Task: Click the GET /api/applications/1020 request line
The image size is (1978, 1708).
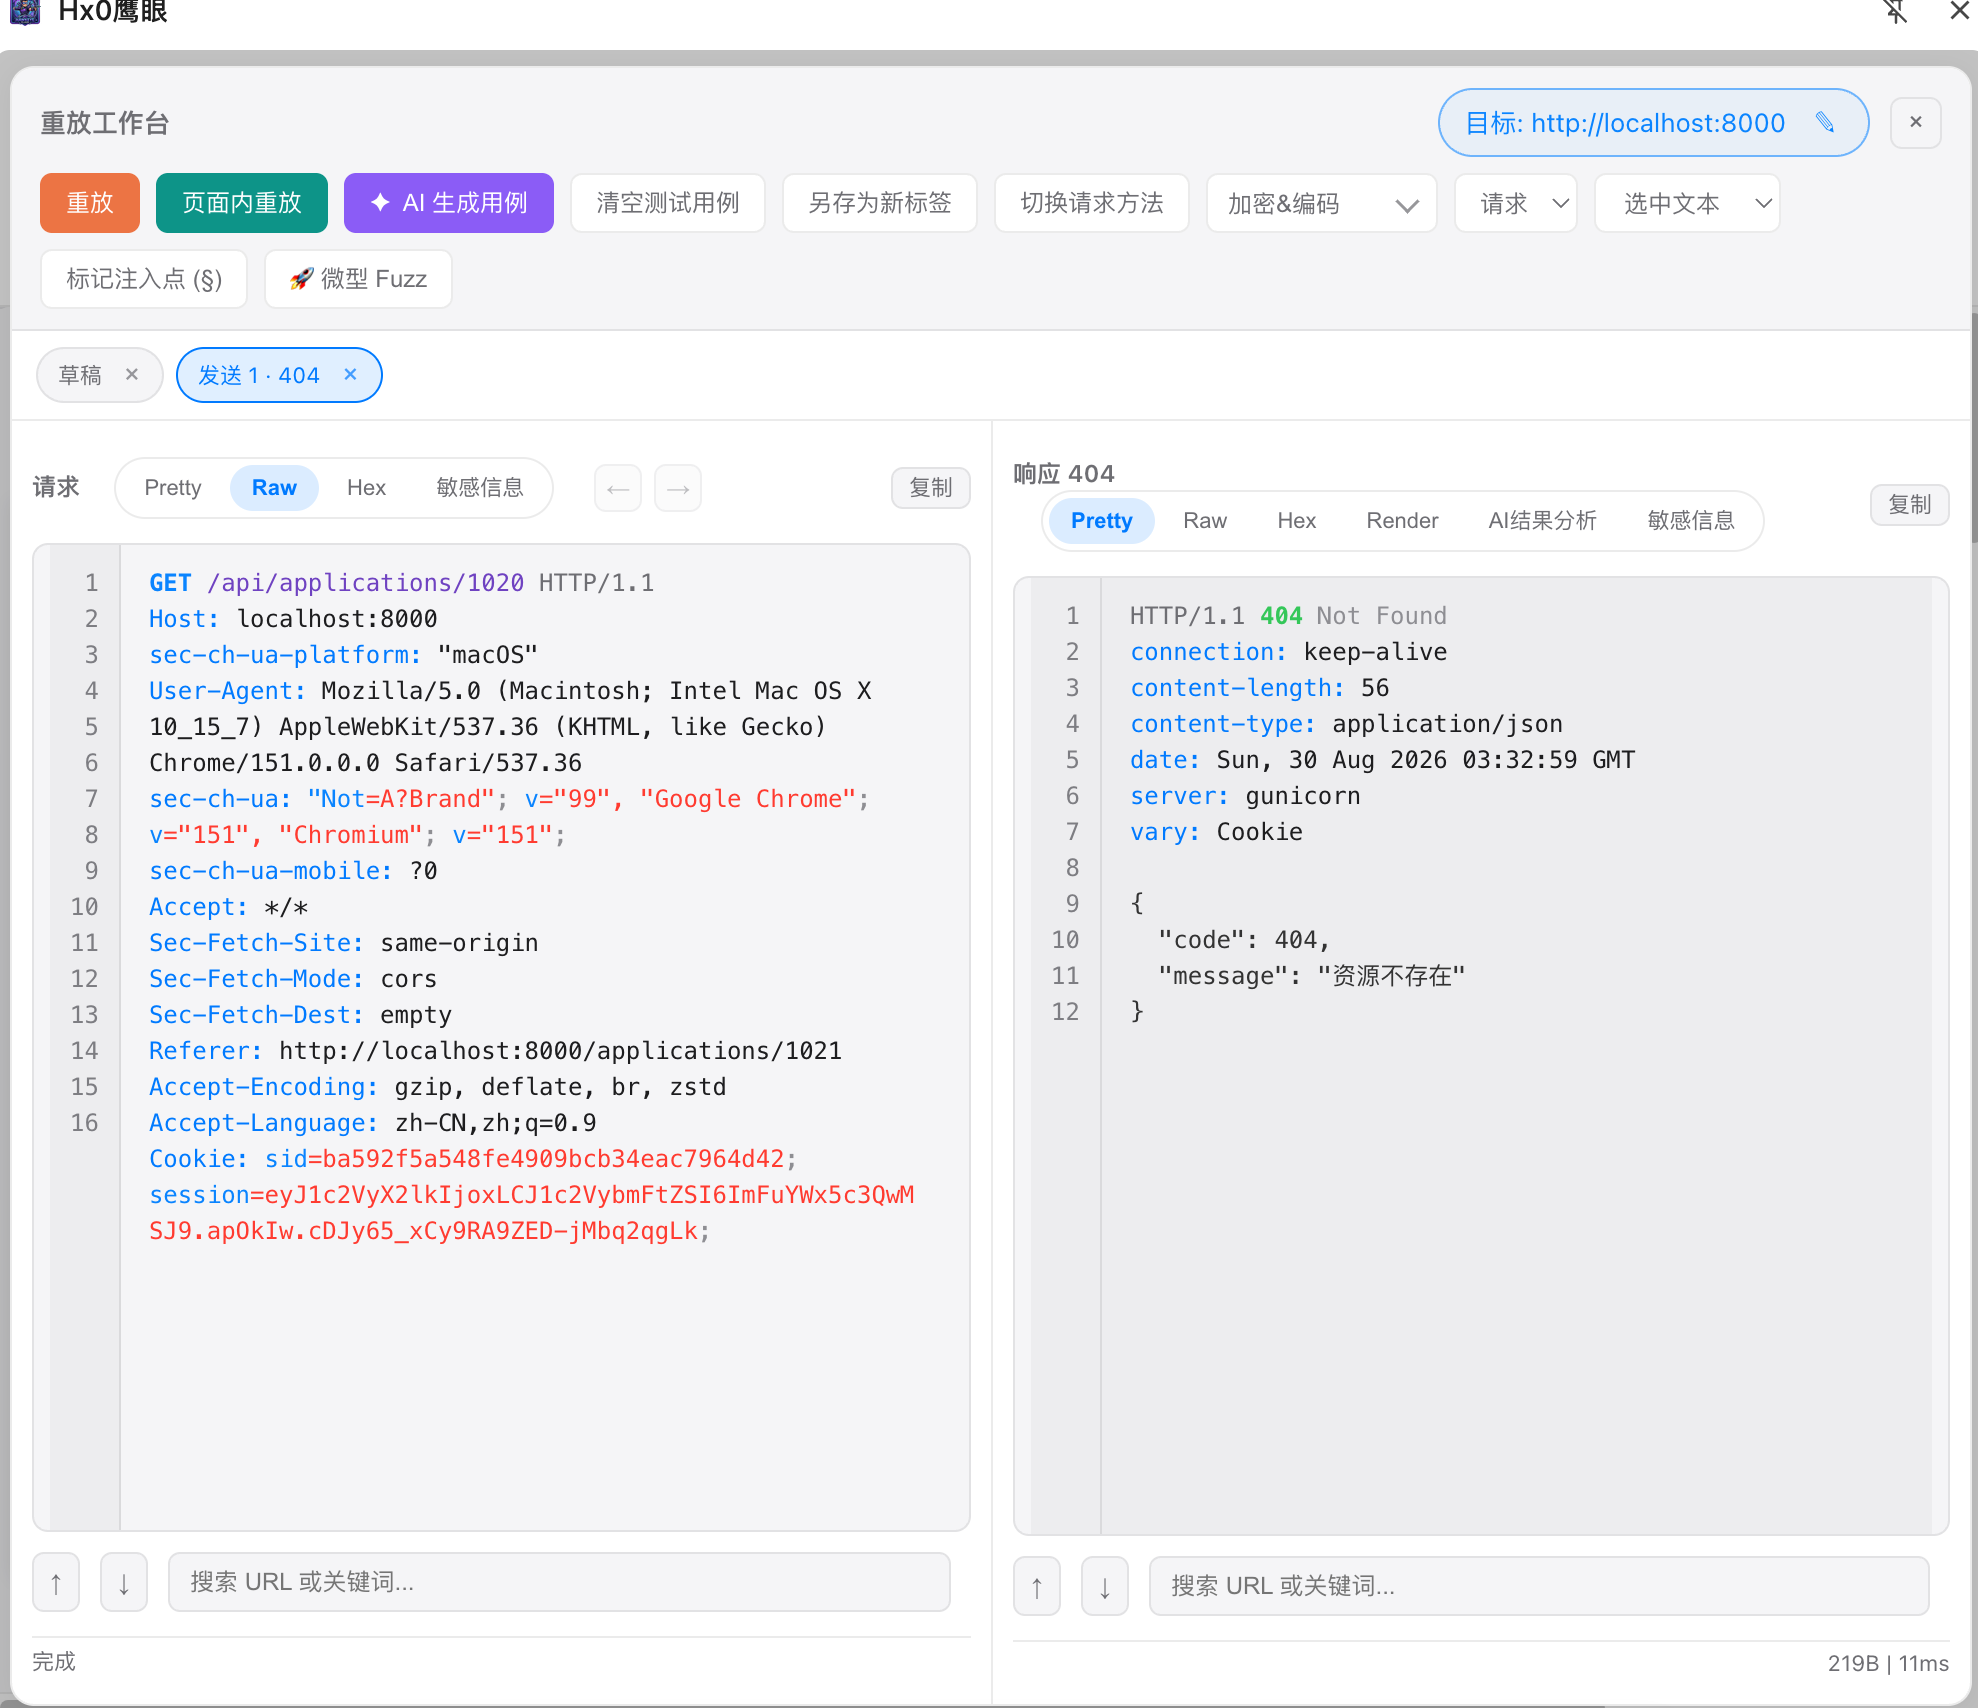Action: coord(401,583)
